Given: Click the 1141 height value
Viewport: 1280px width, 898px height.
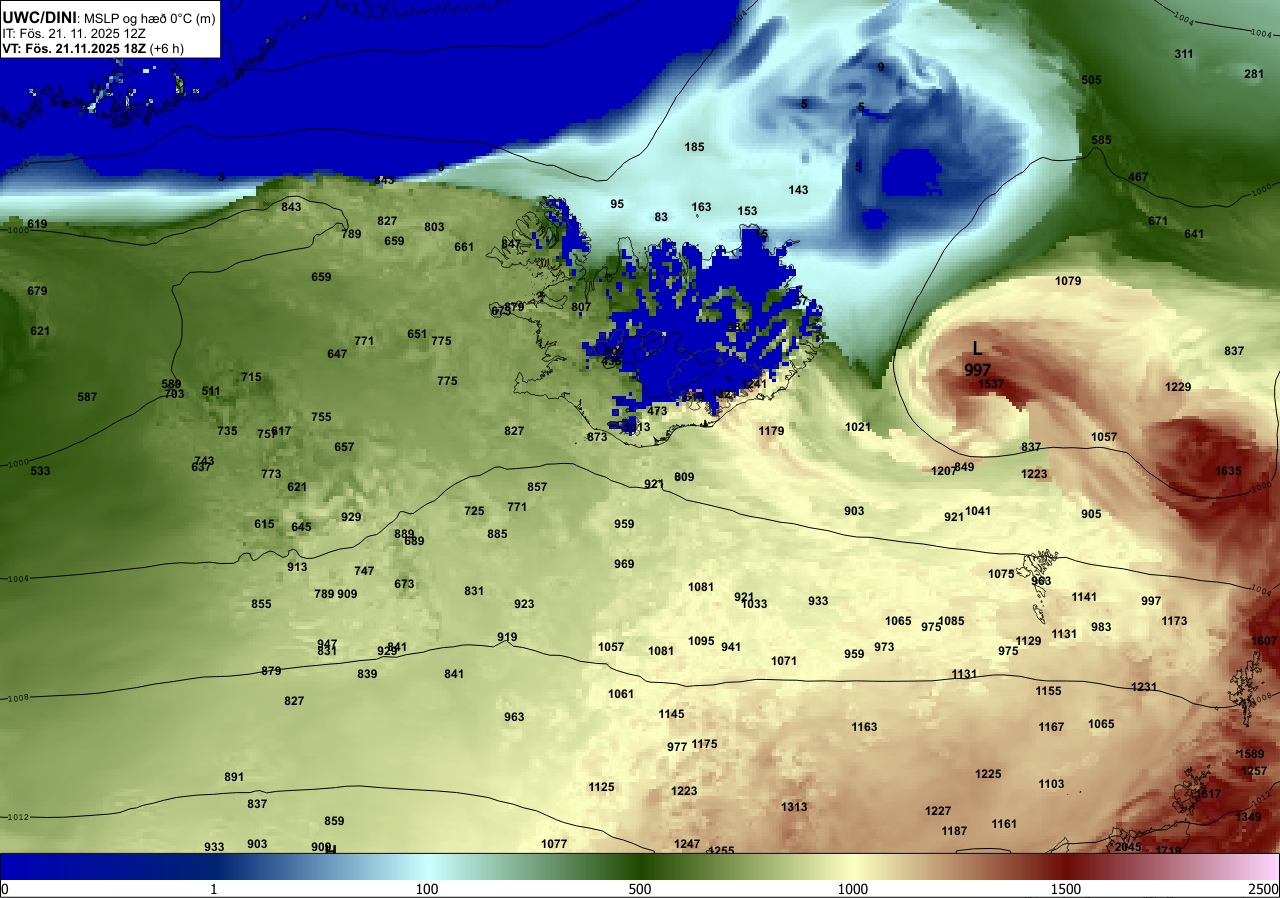Looking at the screenshot, I should [x=1084, y=597].
